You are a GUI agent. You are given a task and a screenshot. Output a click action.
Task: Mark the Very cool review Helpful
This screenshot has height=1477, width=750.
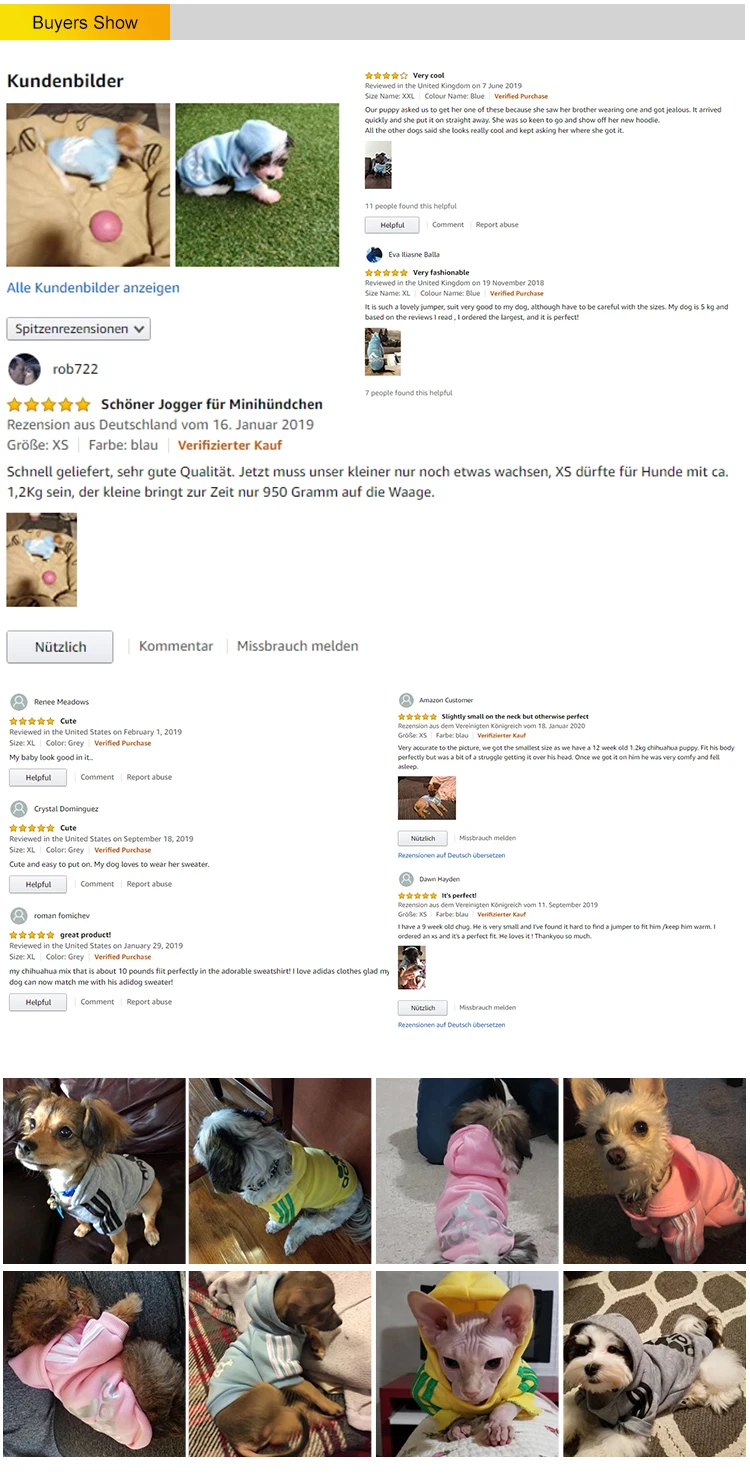click(x=392, y=225)
